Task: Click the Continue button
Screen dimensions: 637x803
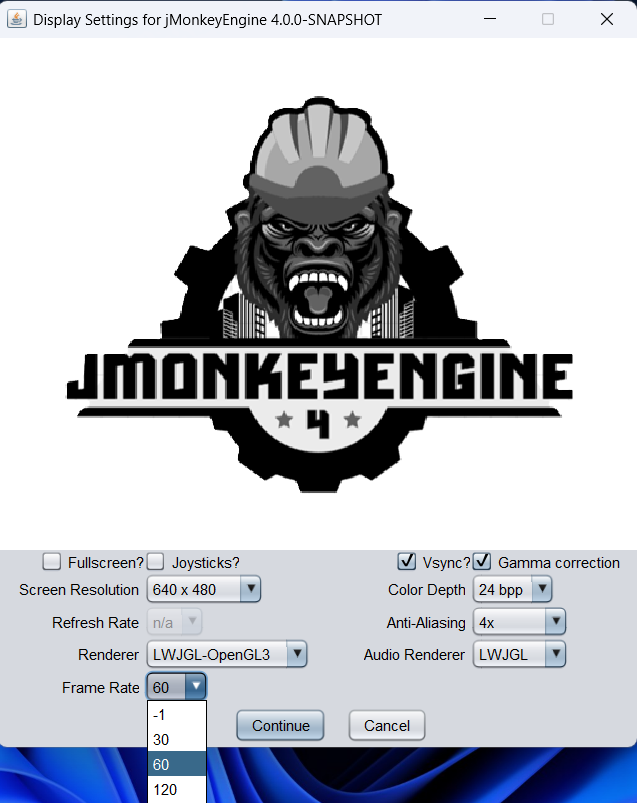Action: click(280, 725)
